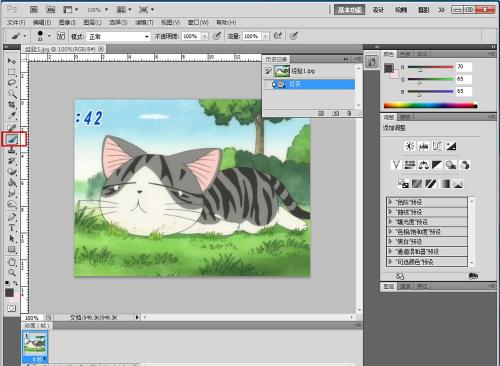Add a Levels adjustment
Viewport: 500px width, 366px height.
[424, 146]
